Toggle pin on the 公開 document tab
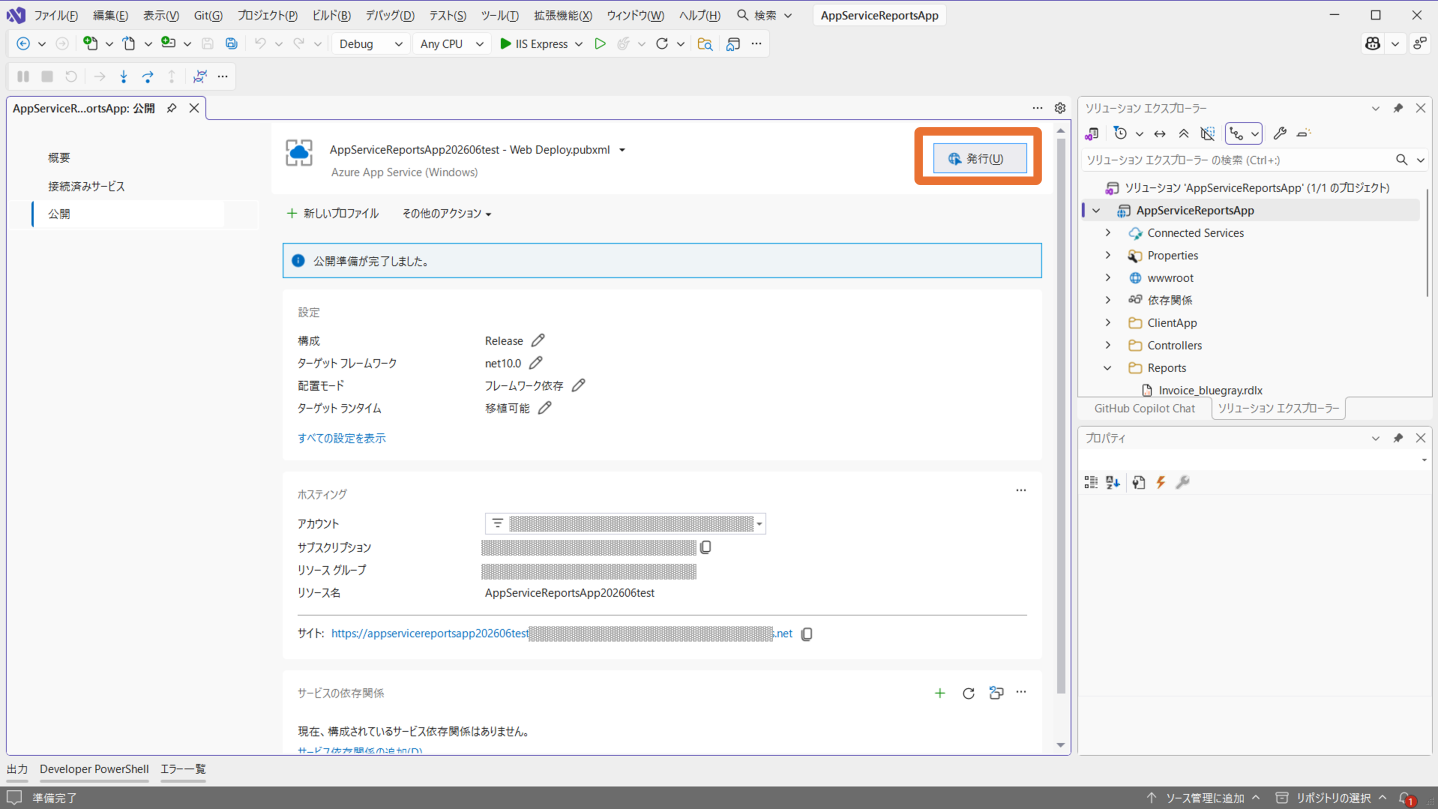Image resolution: width=1438 pixels, height=809 pixels. (172, 108)
